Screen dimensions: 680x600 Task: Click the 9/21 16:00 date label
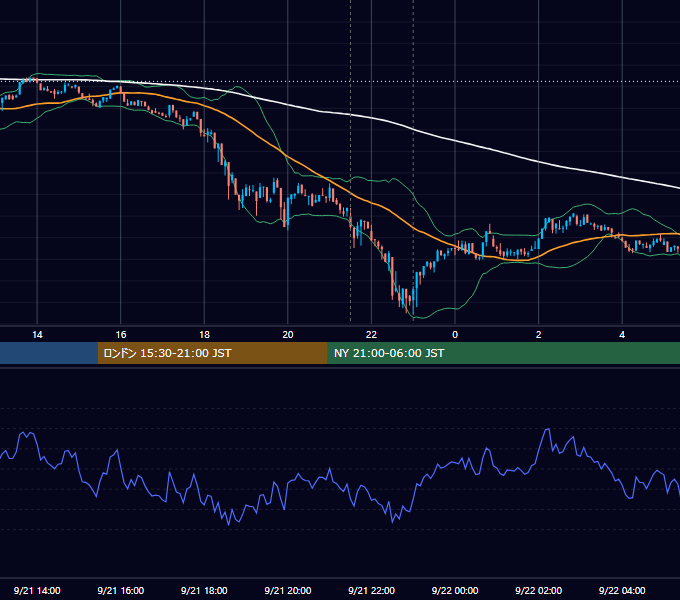(x=121, y=590)
